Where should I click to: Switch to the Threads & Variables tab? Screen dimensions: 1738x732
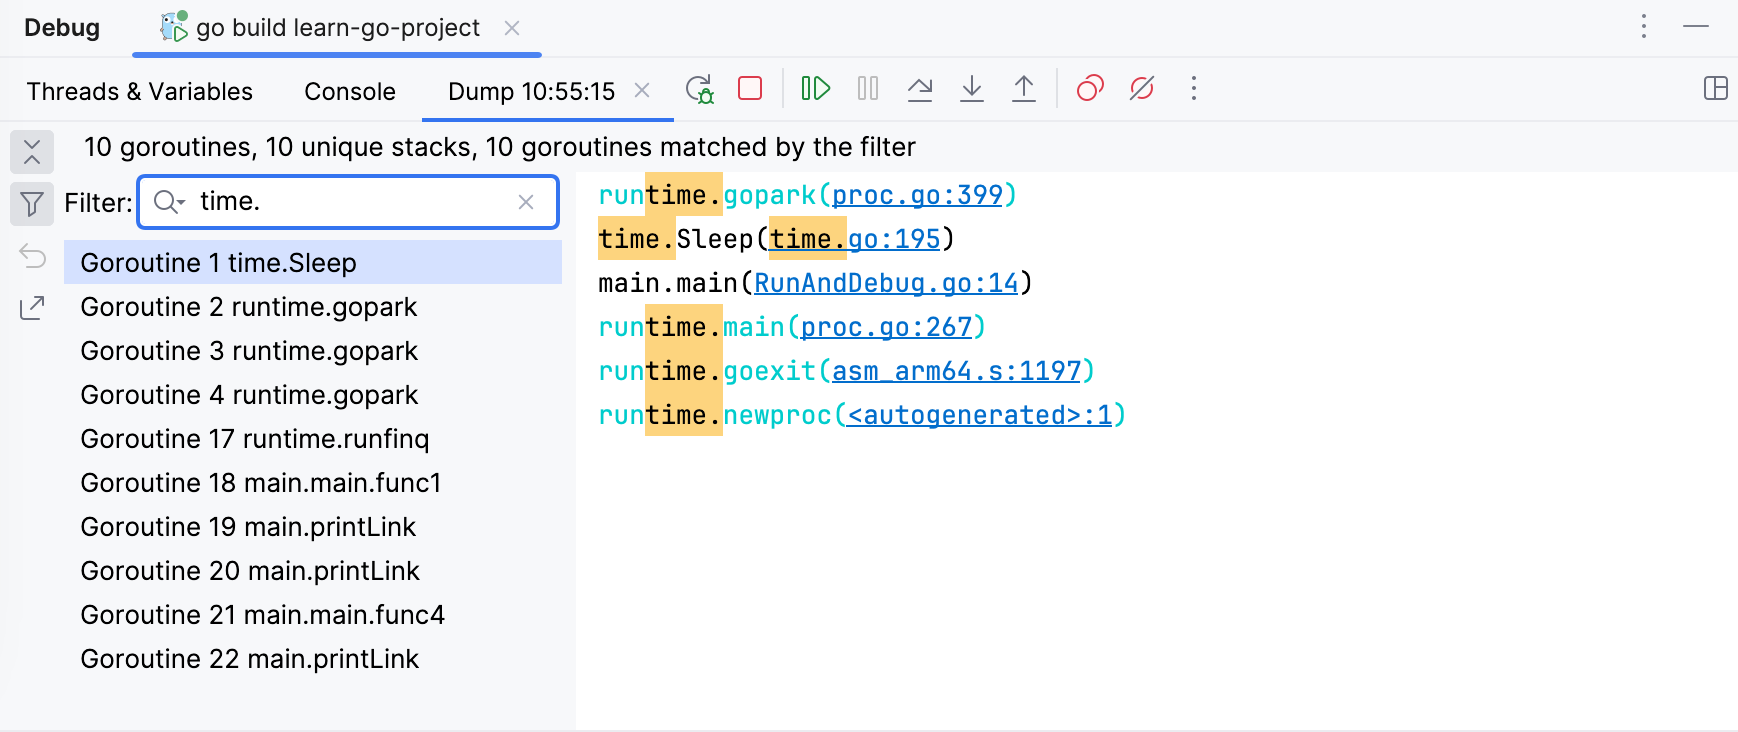coord(140,92)
